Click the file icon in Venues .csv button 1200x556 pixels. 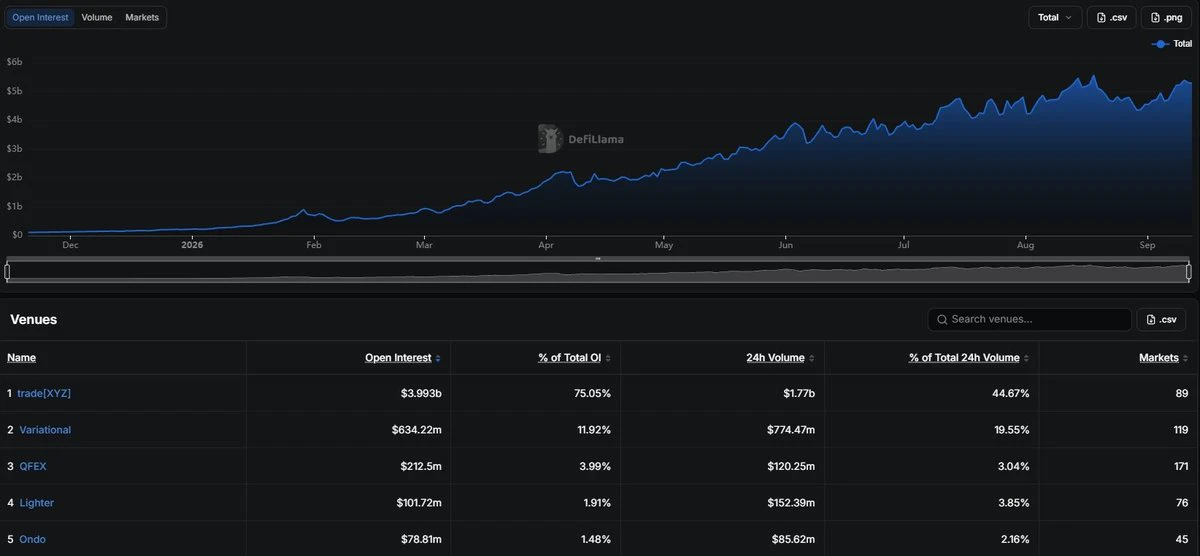click(x=1150, y=319)
